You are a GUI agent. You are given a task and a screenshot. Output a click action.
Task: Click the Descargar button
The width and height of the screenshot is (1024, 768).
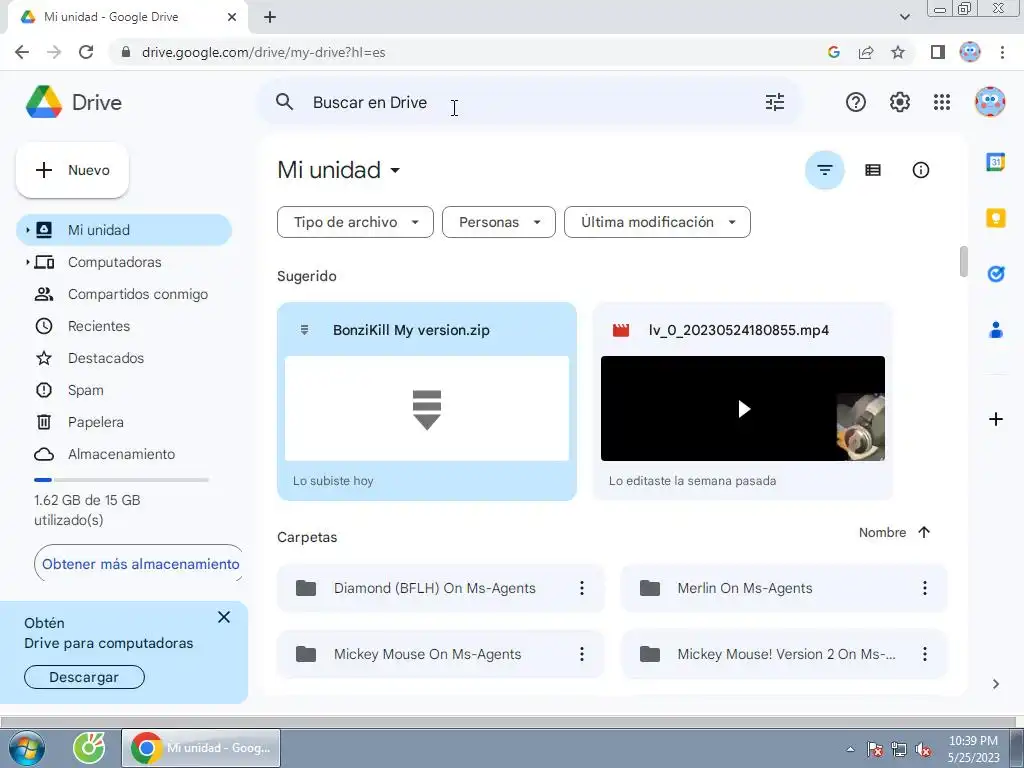pos(84,677)
